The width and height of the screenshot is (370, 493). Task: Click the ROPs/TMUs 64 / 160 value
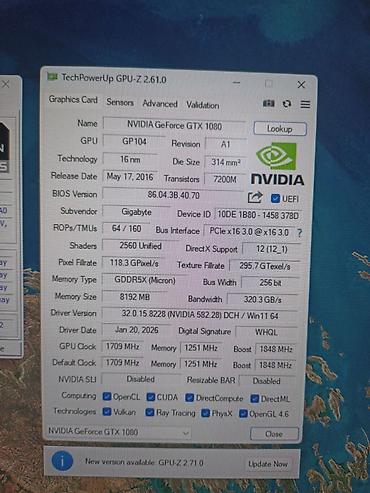pyautogui.click(x=126, y=228)
